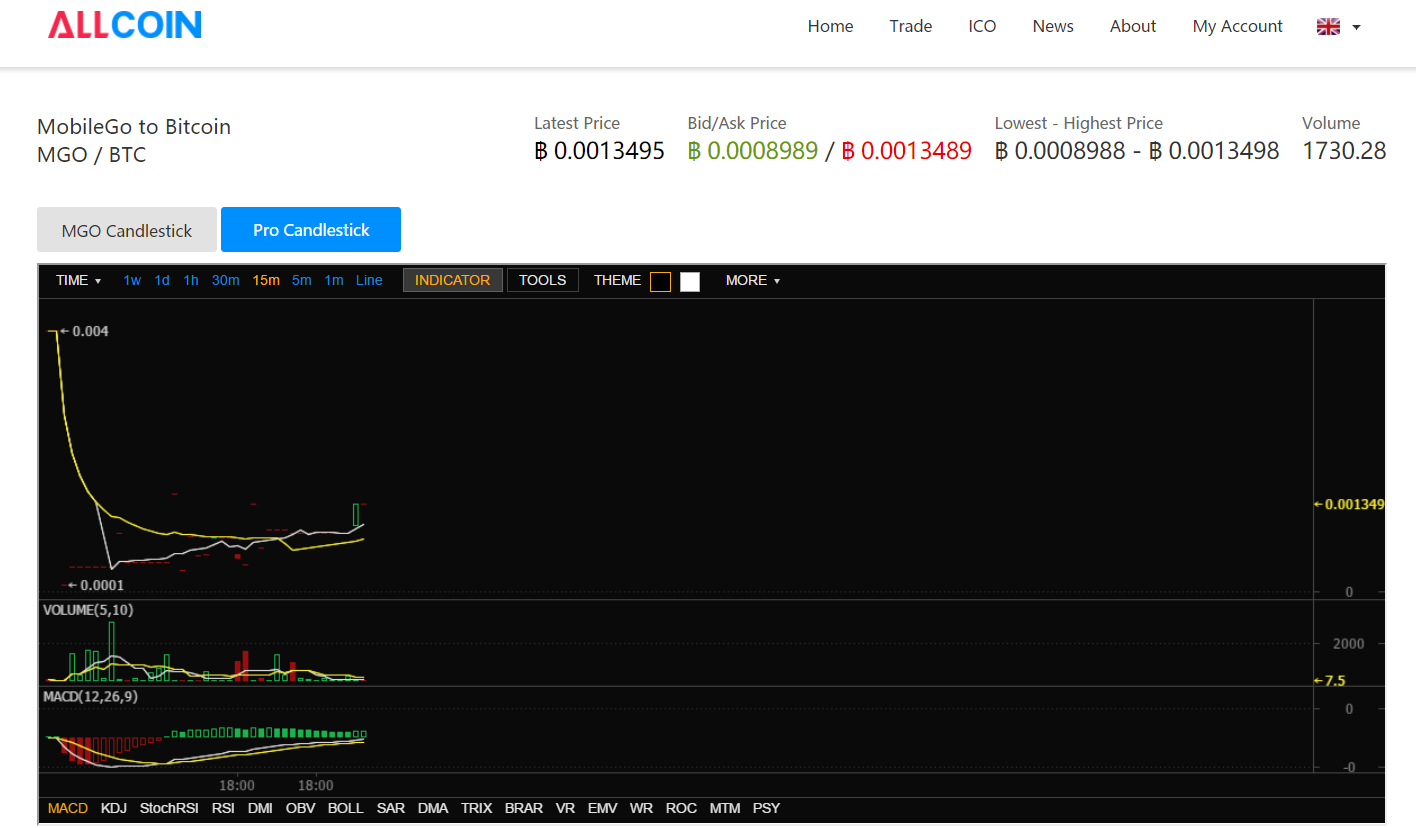Display the BRAR indicator

pyautogui.click(x=524, y=808)
